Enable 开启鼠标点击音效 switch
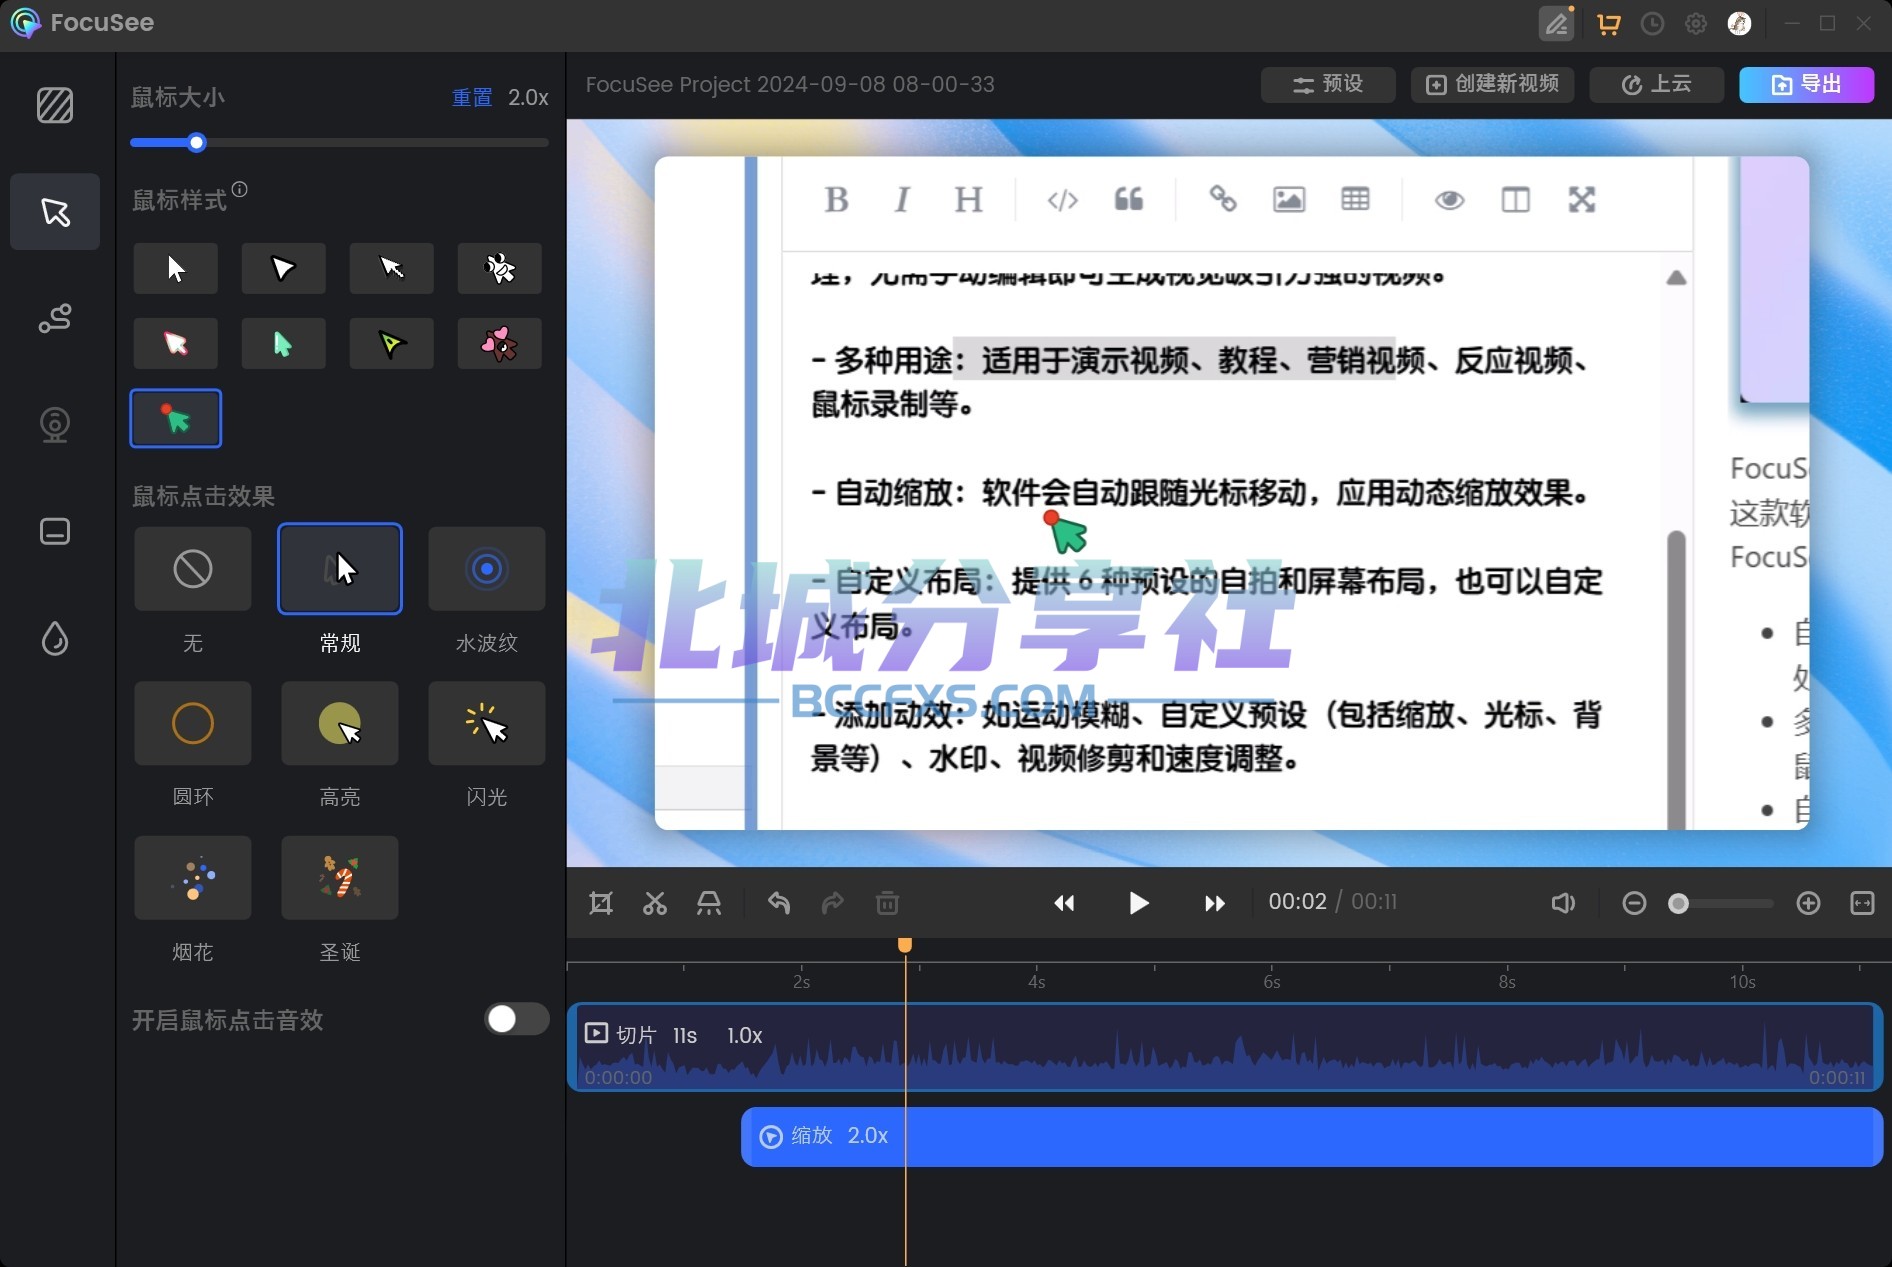The width and height of the screenshot is (1892, 1267). click(x=517, y=1019)
